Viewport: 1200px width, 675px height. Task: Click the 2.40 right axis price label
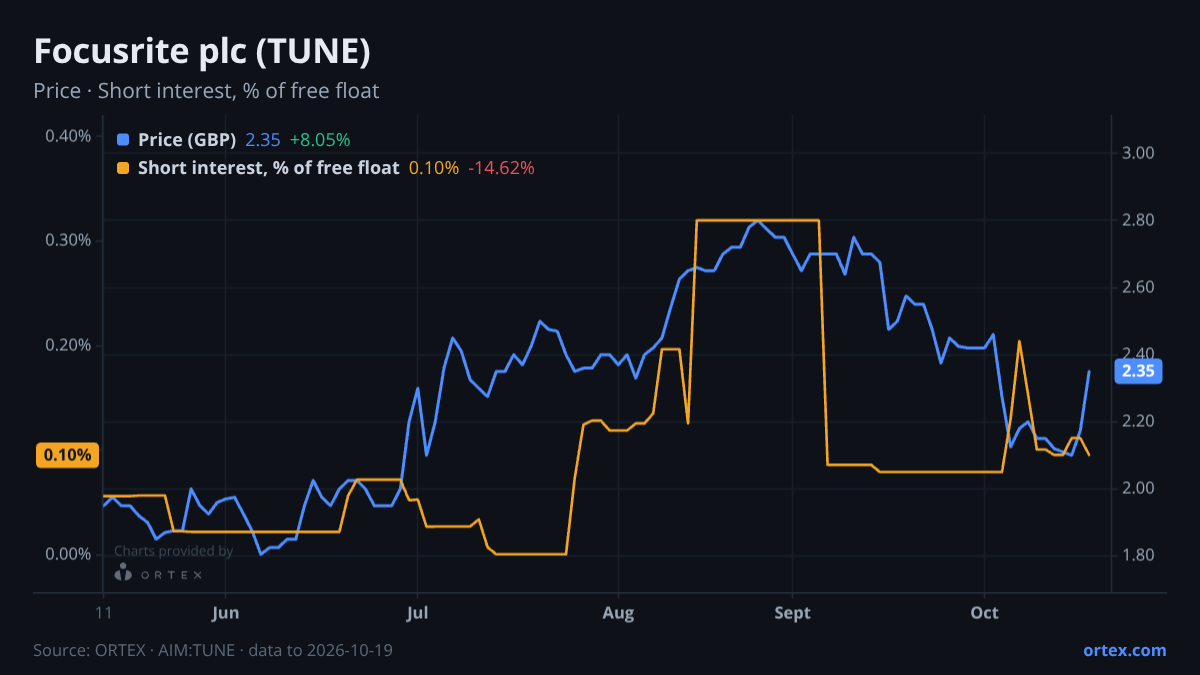[x=1139, y=354]
